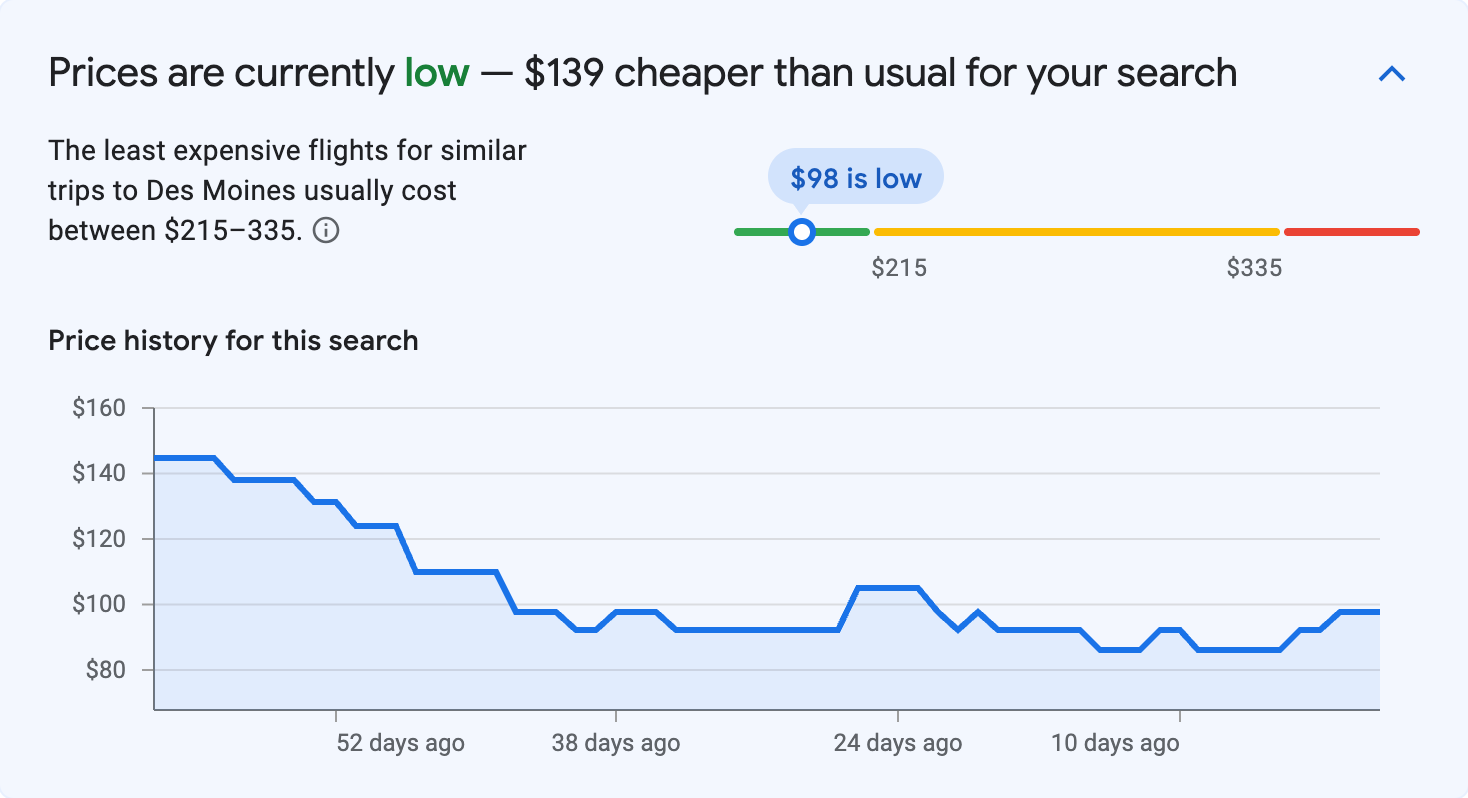1468x798 pixels.
Task: Click the '10 days ago' axis label
Action: click(1115, 743)
